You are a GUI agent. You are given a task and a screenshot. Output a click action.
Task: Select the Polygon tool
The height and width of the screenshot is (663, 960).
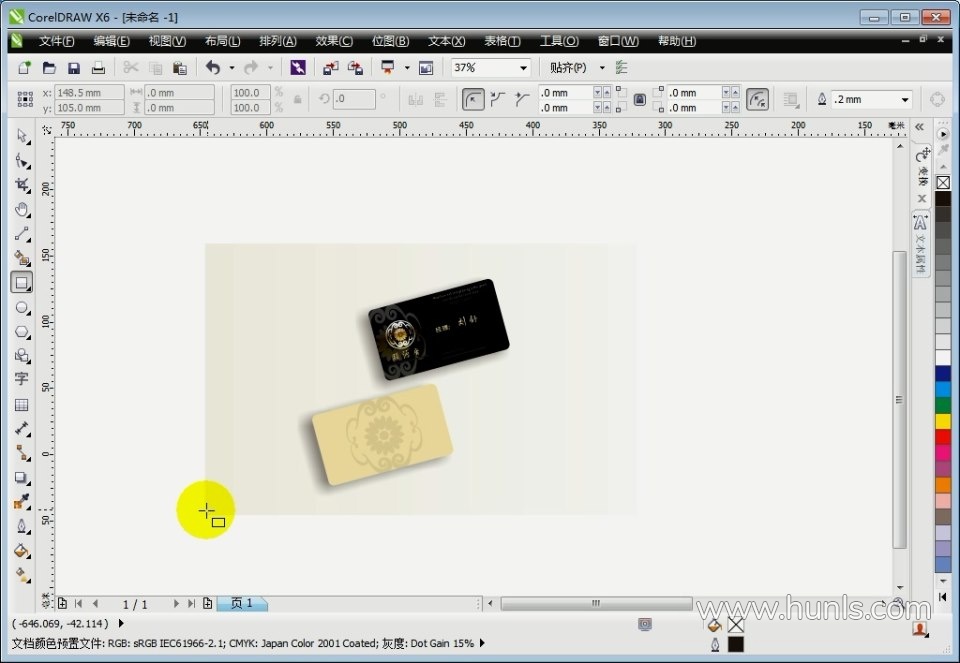pyautogui.click(x=21, y=332)
